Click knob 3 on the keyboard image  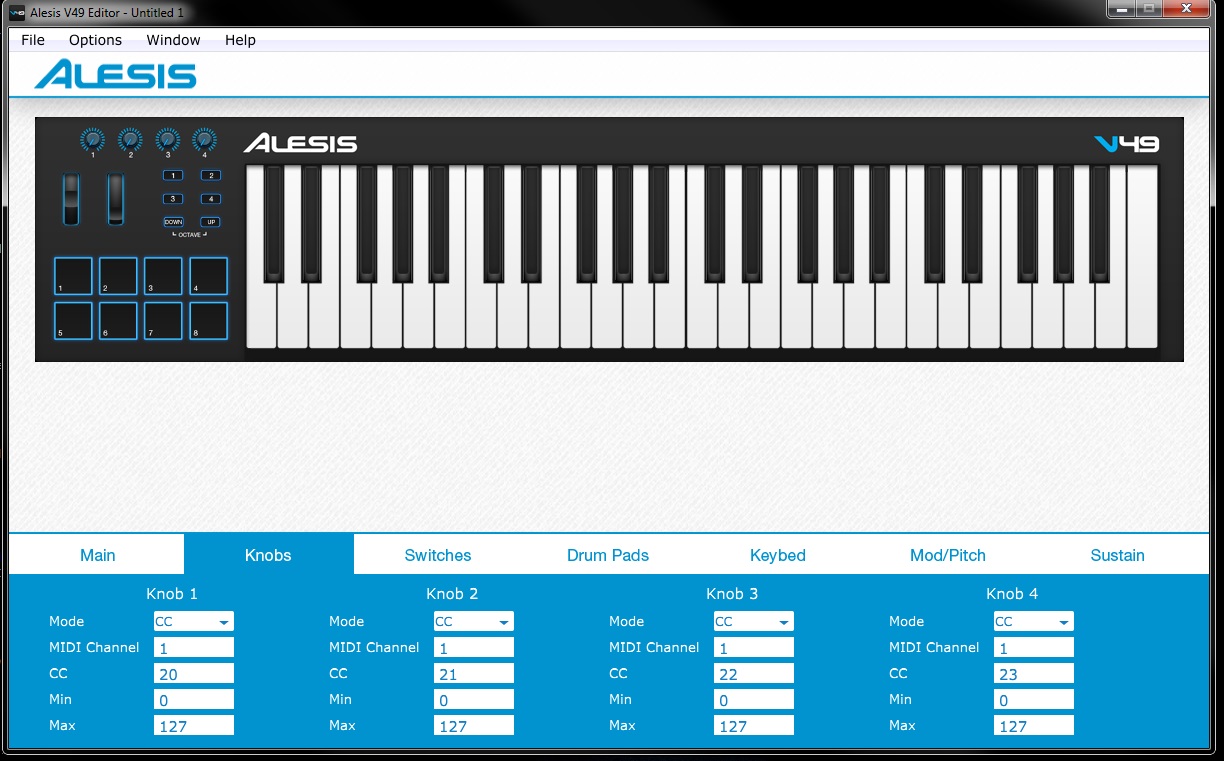(168, 140)
